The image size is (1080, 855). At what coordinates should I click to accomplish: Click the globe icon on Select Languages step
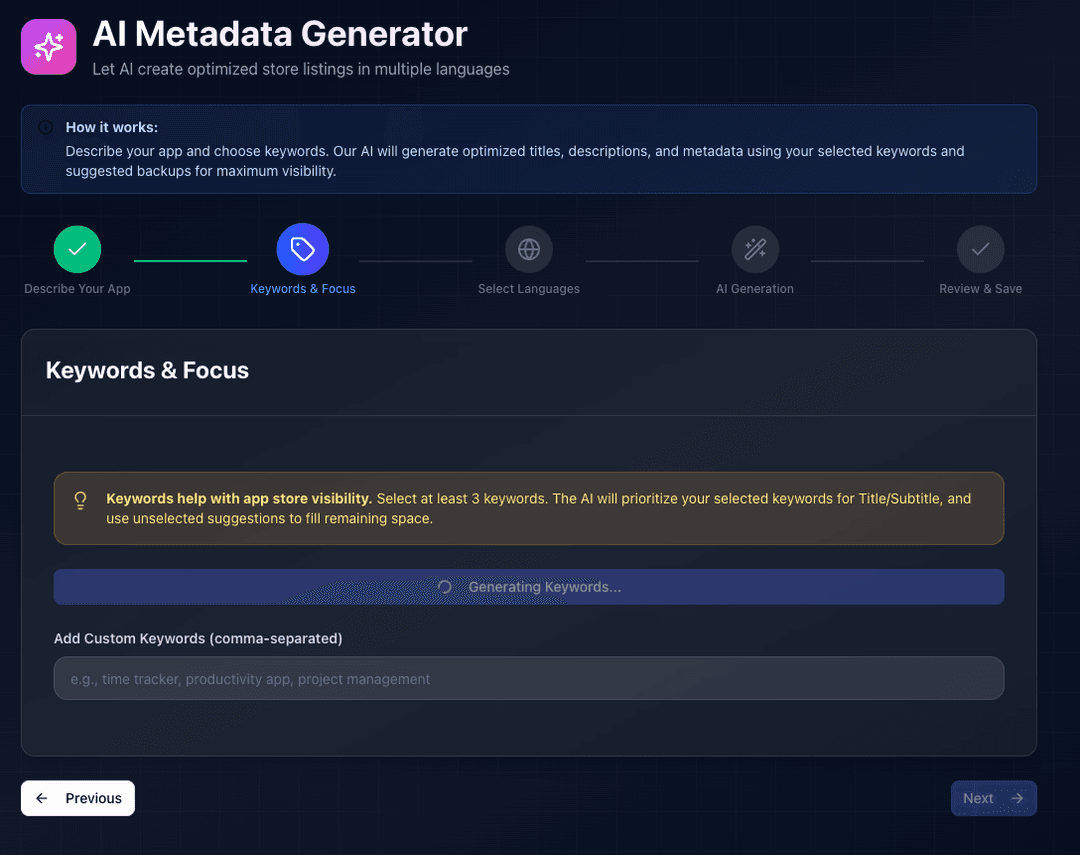tap(529, 249)
